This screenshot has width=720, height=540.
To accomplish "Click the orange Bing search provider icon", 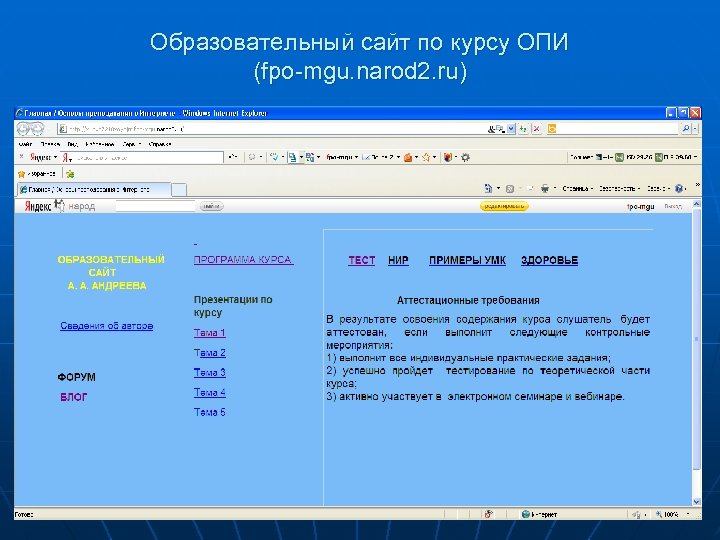I will (x=551, y=129).
